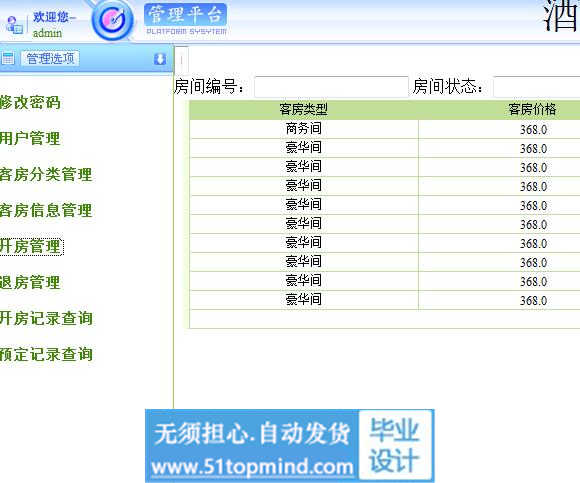Image resolution: width=580 pixels, height=483 pixels.
Task: Click the 管理选项 panel title
Action: [50, 58]
